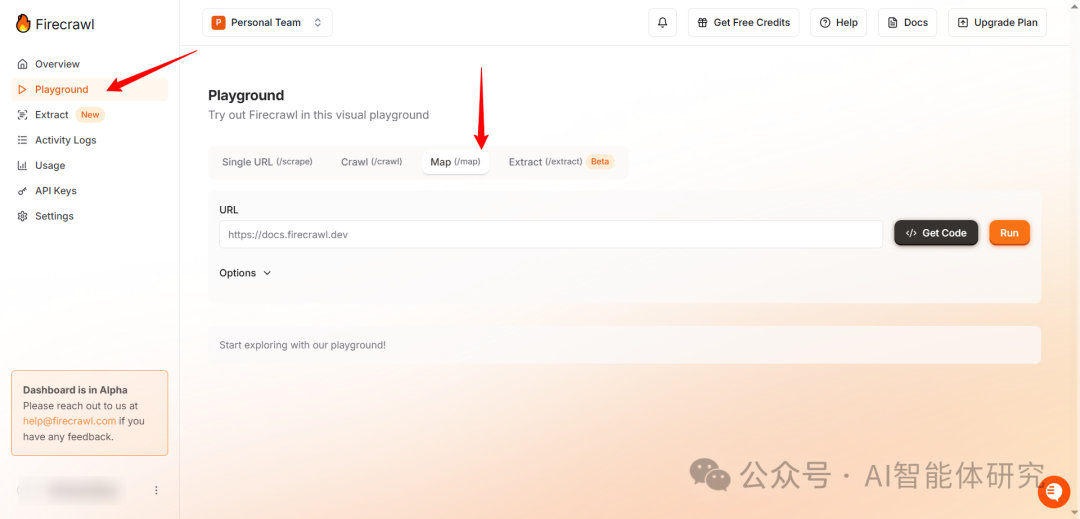Switch to Extract (/extract) Beta tab
Image resolution: width=1080 pixels, height=519 pixels.
[561, 162]
